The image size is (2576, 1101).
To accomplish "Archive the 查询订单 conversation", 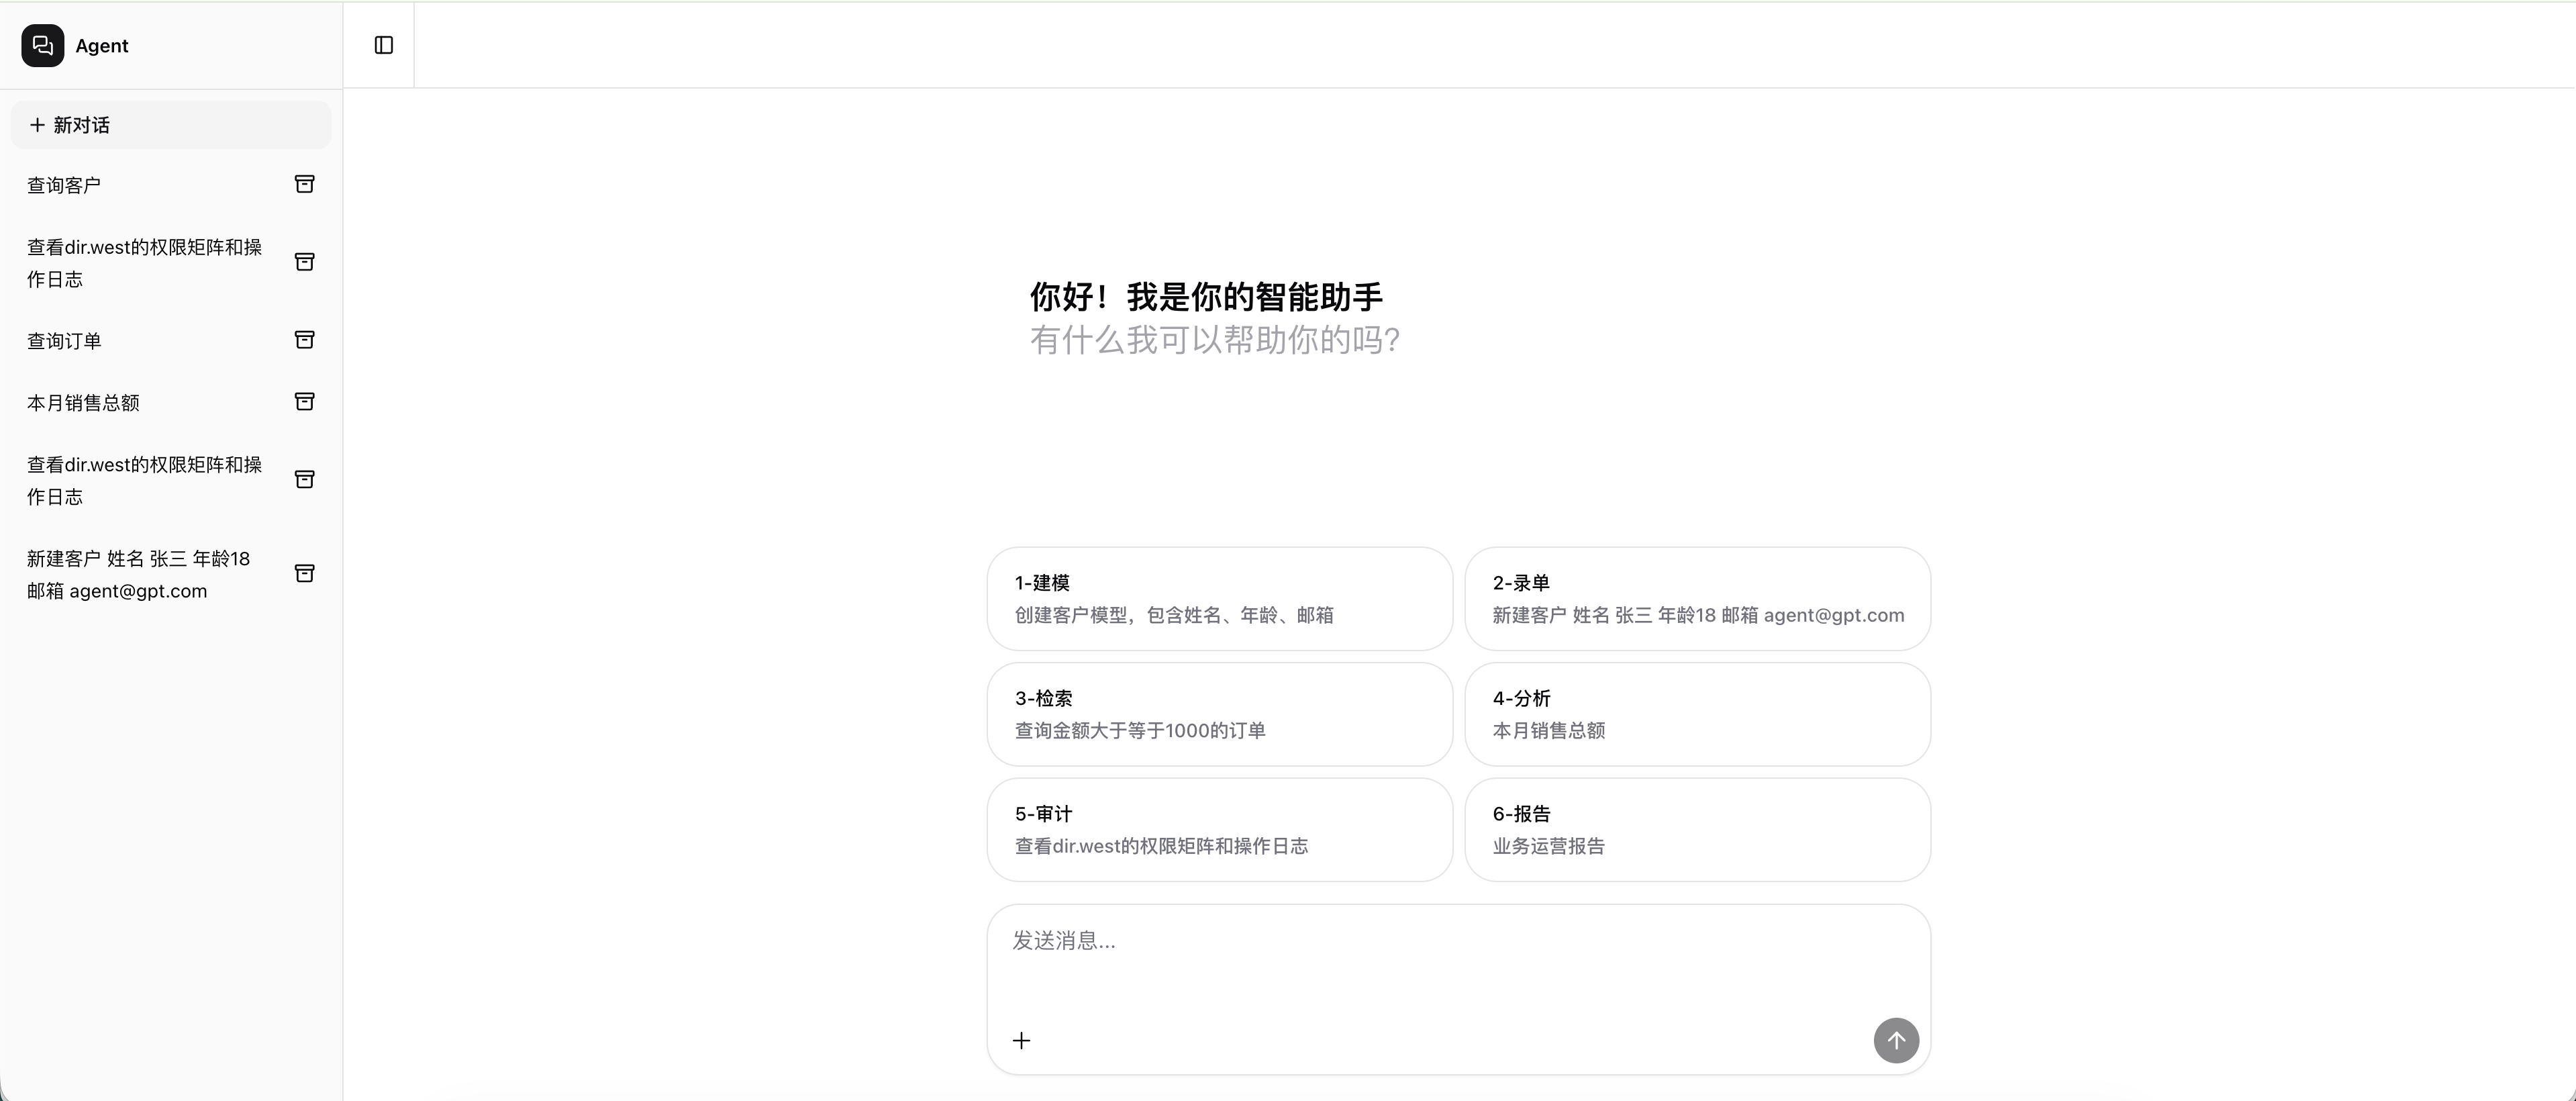I will click(305, 340).
